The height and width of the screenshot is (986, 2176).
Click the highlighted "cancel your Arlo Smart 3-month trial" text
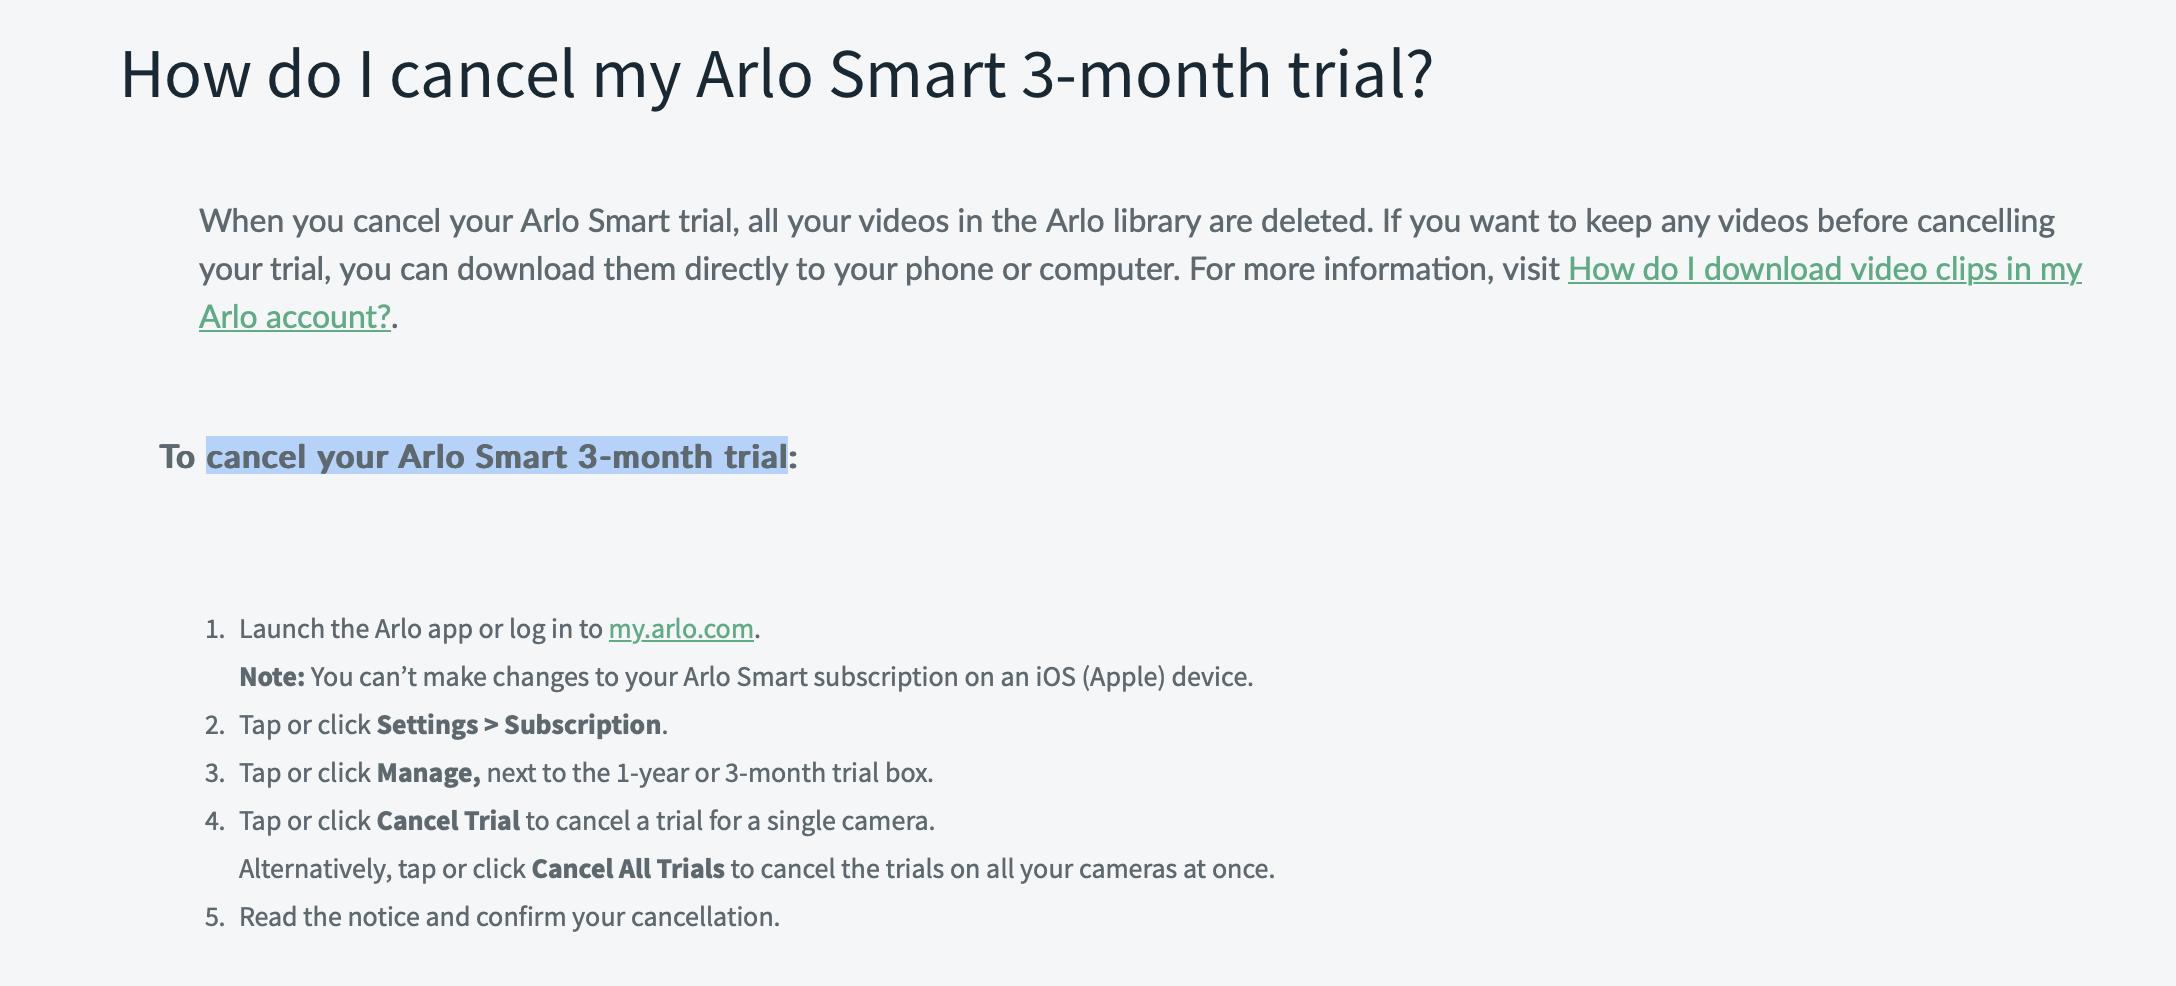(x=496, y=456)
